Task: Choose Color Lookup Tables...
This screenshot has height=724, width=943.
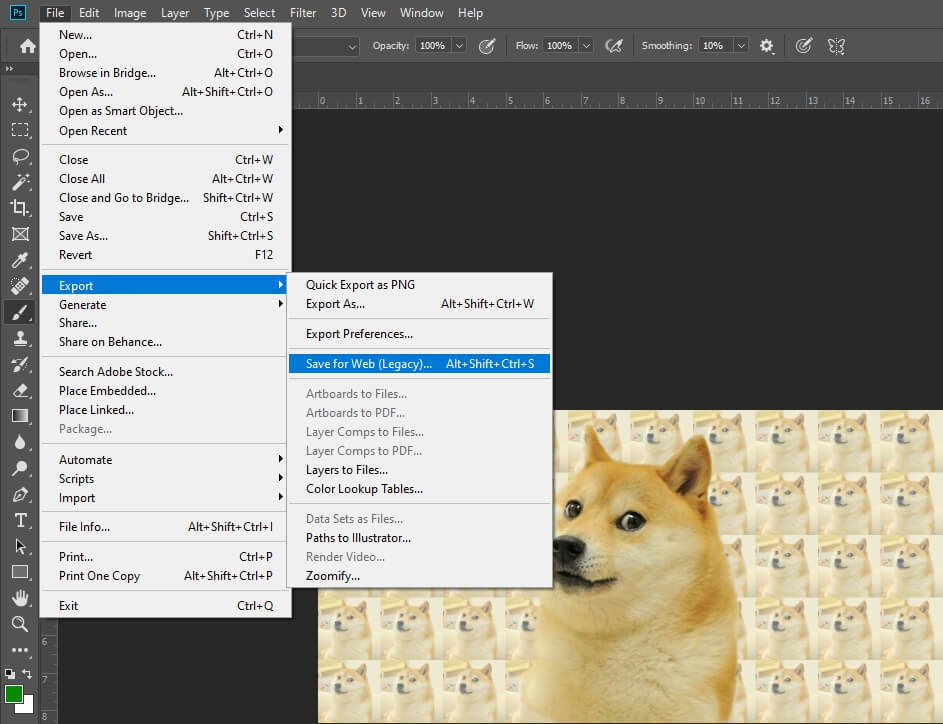Action: [419, 489]
